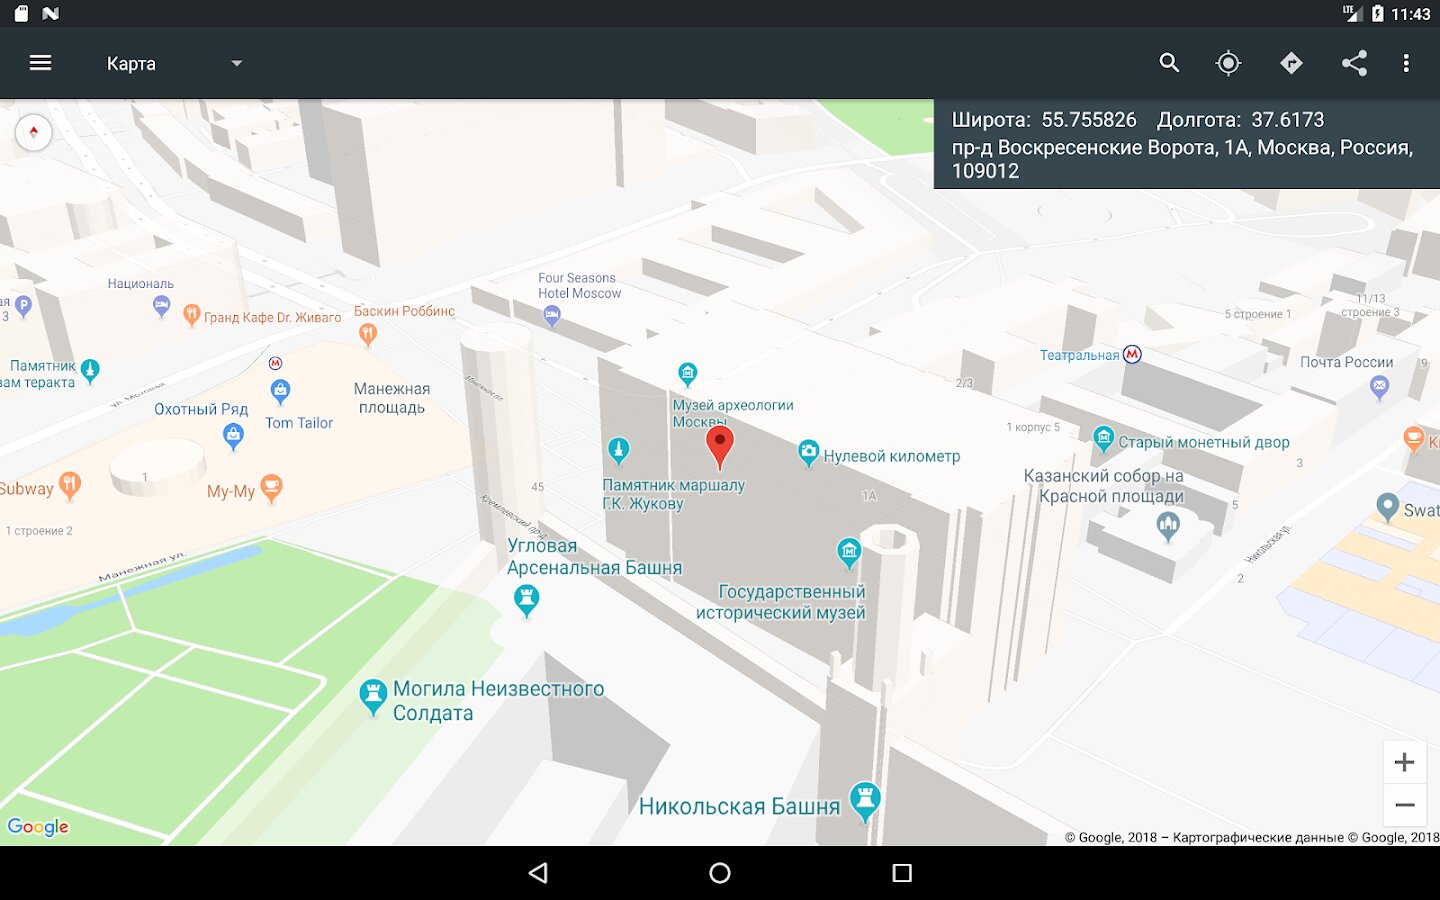This screenshot has width=1440, height=900.
Task: Center map on my location
Action: click(1228, 63)
